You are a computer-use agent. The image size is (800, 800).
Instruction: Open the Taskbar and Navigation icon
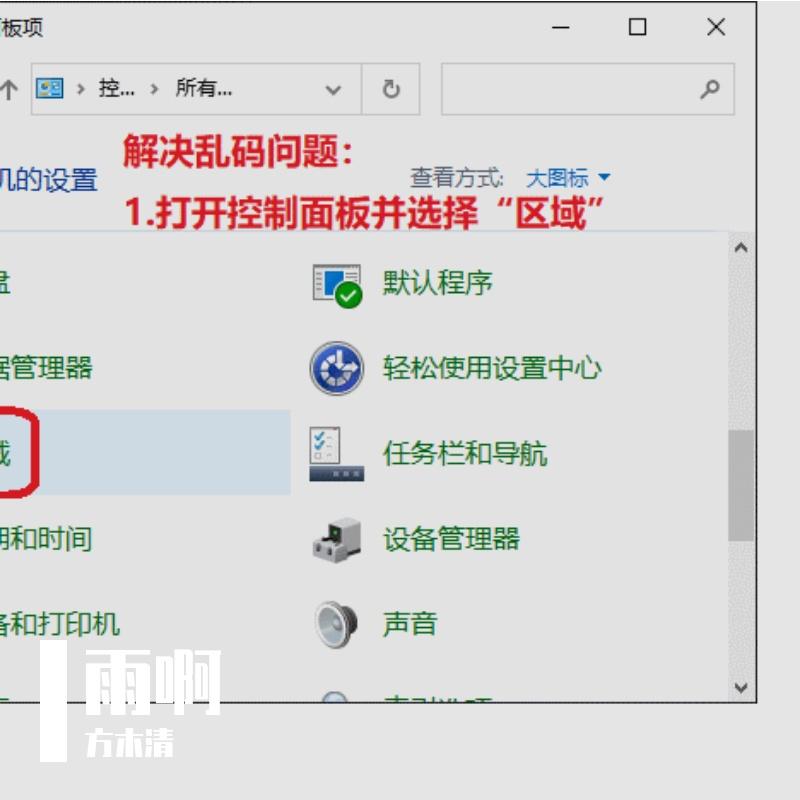click(x=337, y=454)
